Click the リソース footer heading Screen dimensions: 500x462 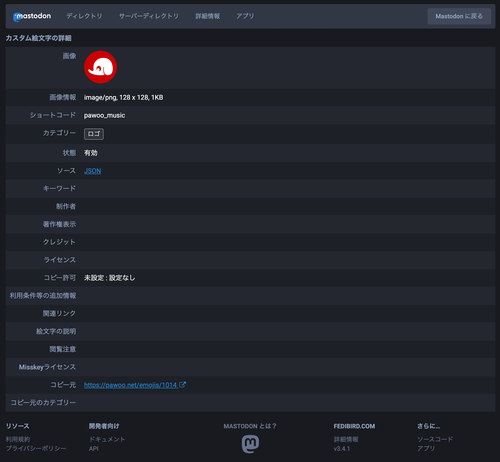tap(17, 426)
